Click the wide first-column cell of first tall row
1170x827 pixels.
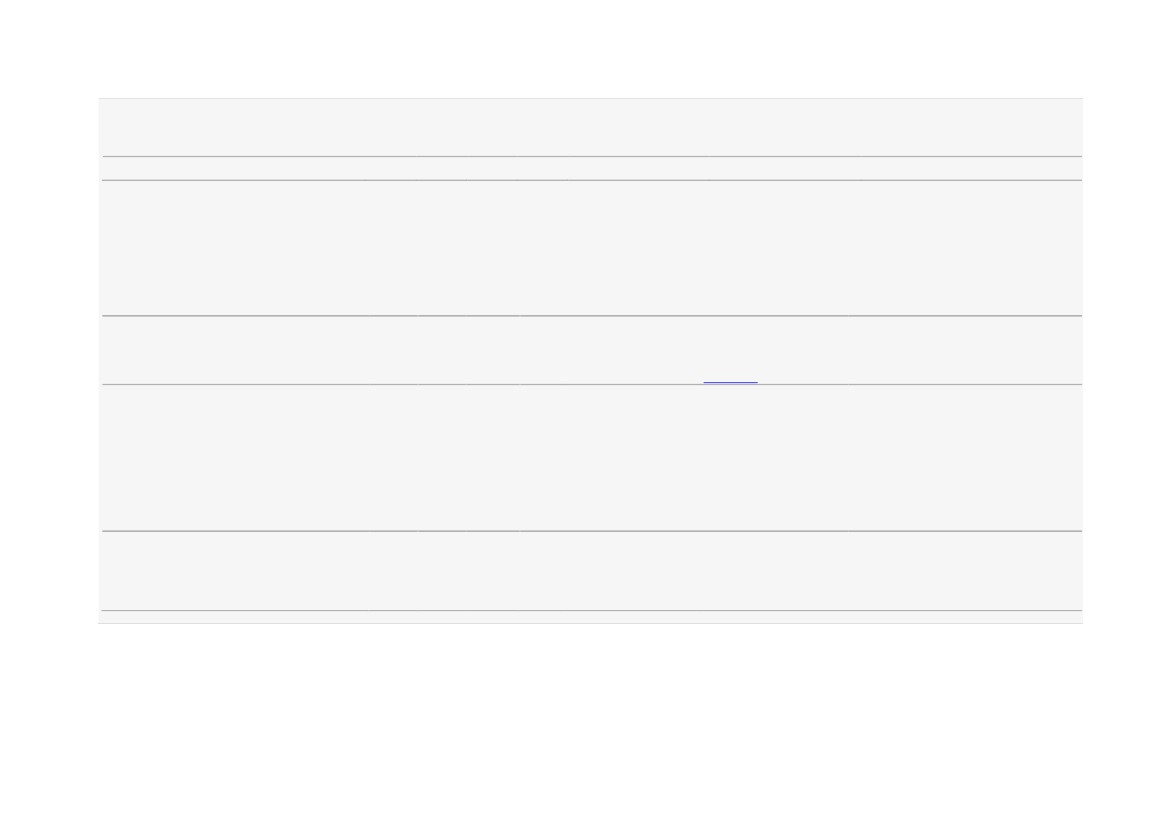tap(235, 248)
